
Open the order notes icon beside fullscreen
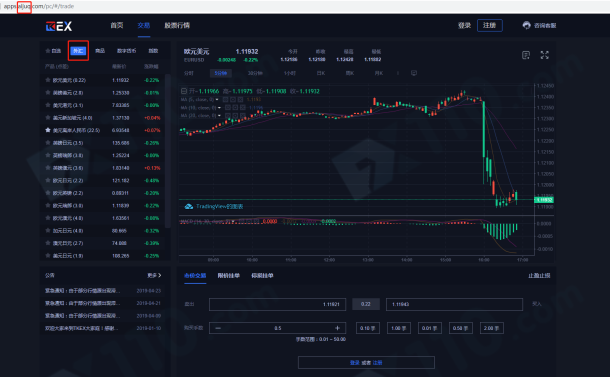[526, 55]
